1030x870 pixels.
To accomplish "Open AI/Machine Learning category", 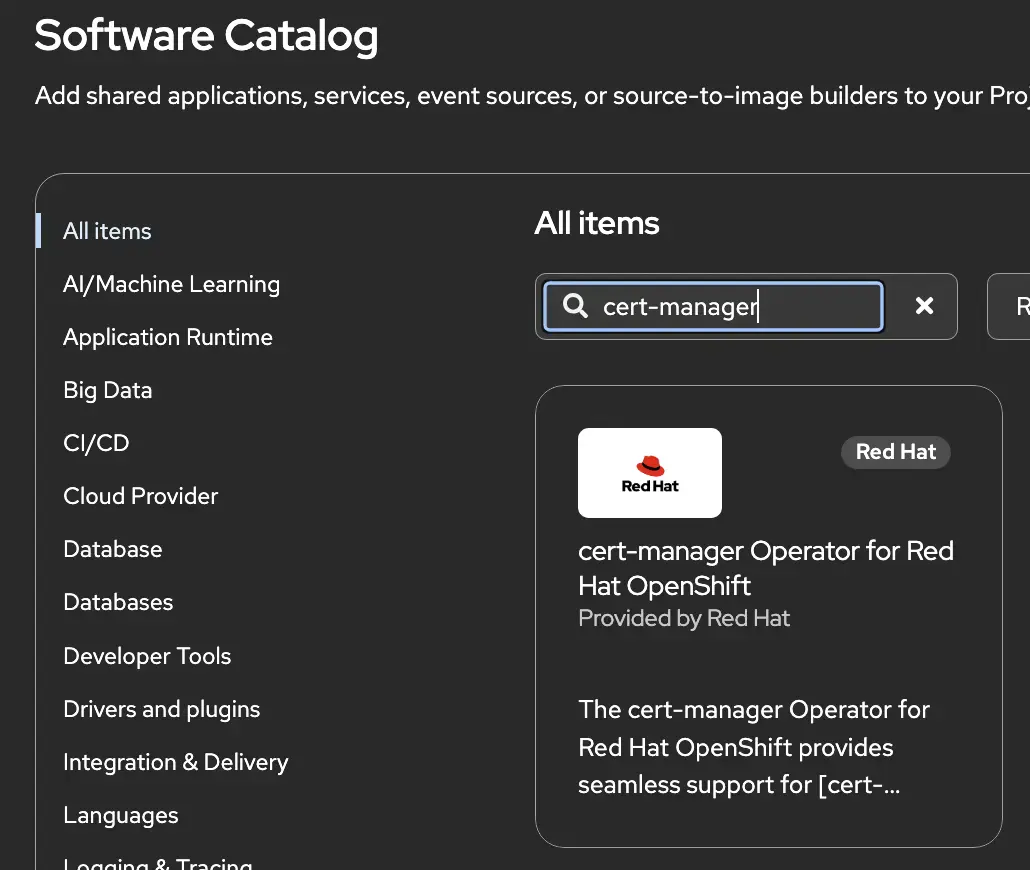I will click(x=171, y=285).
